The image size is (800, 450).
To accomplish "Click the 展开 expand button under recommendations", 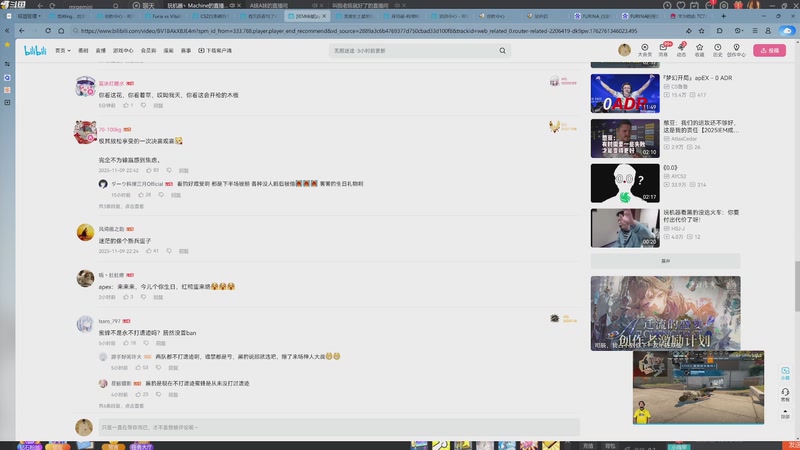I will 665,261.
